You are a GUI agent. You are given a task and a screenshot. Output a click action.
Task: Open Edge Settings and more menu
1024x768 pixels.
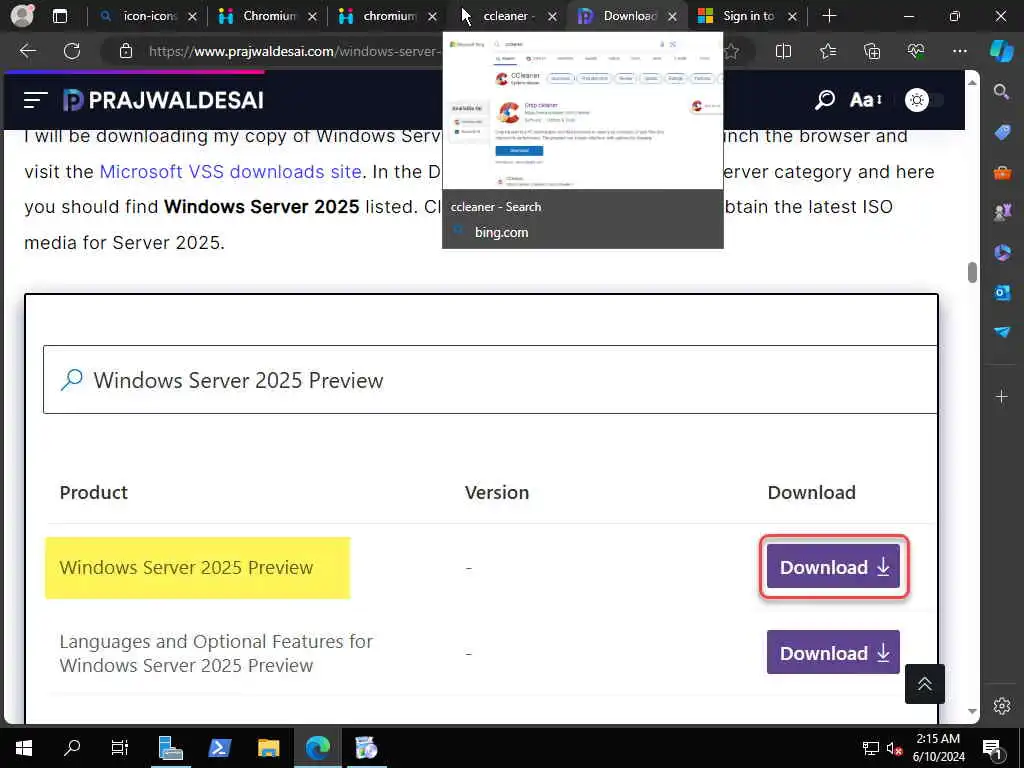[x=959, y=51]
